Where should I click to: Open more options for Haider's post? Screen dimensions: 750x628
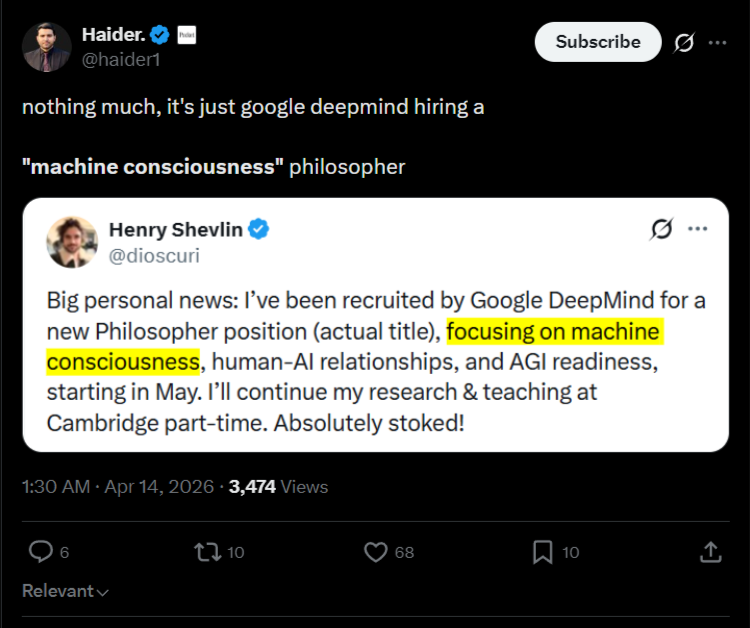point(717,43)
